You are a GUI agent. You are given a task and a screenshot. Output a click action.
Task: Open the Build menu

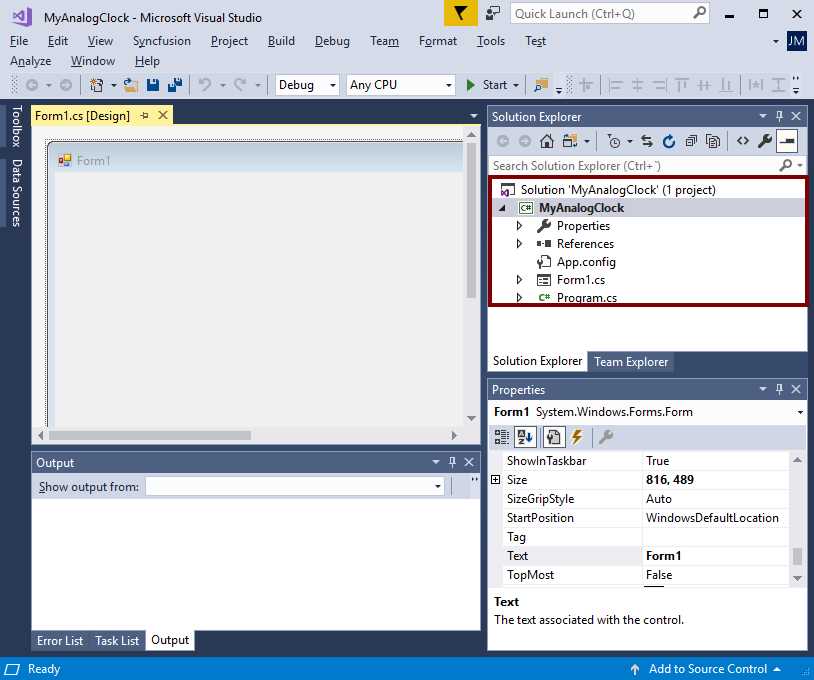coord(281,41)
